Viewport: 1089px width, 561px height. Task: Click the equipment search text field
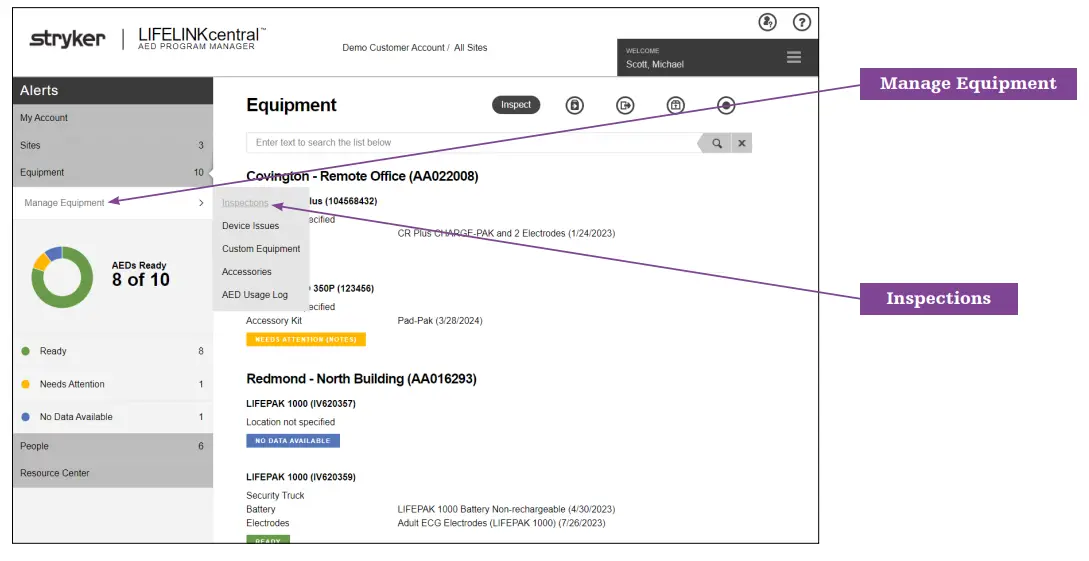[472, 142]
